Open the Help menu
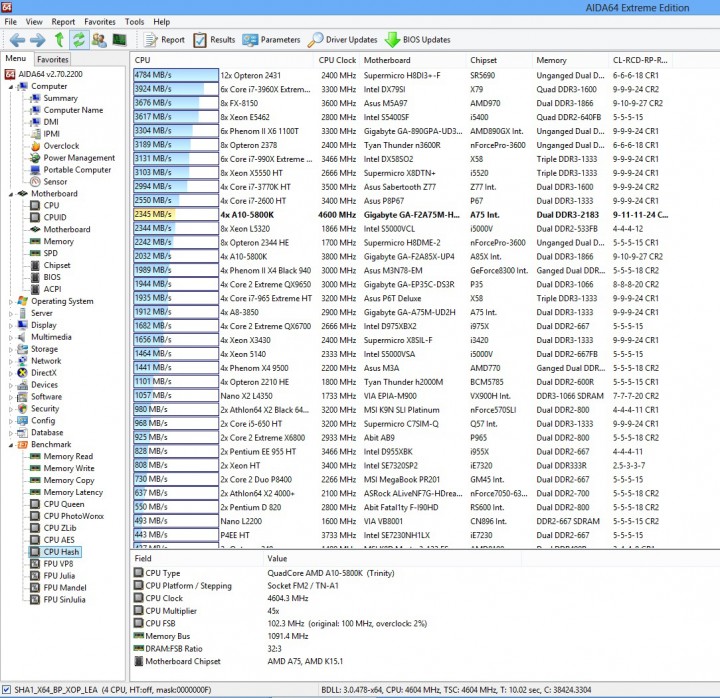Screen dimensions: 720x698 click(161, 22)
